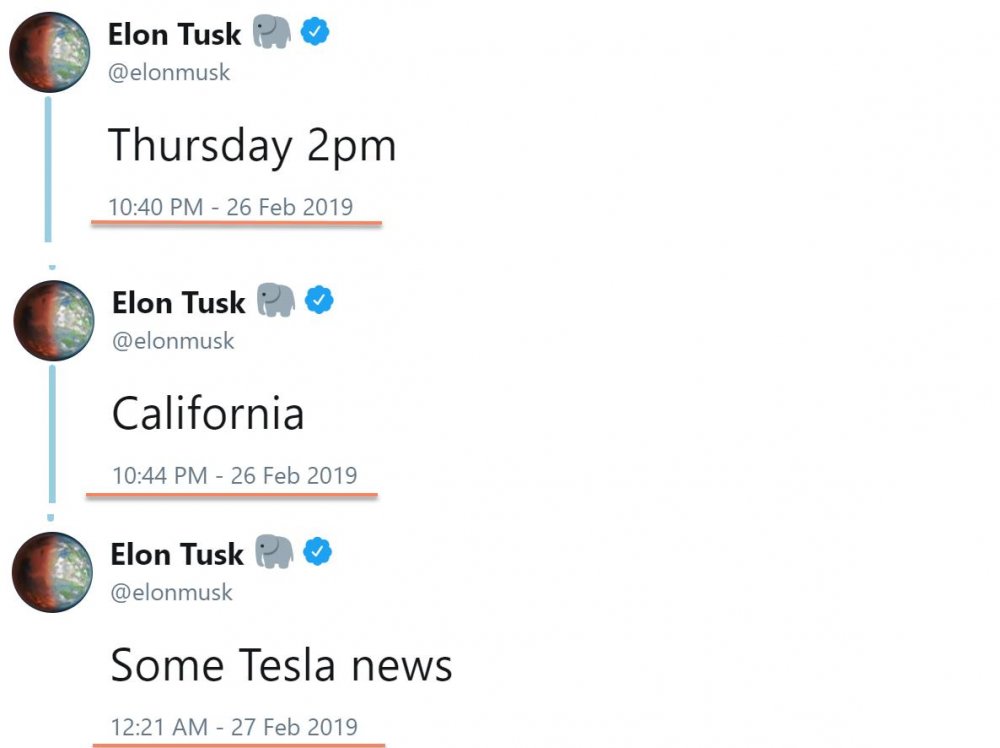This screenshot has width=1000, height=748.
Task: Click the elephant emoji on the California tweet
Action: pyautogui.click(x=275, y=300)
